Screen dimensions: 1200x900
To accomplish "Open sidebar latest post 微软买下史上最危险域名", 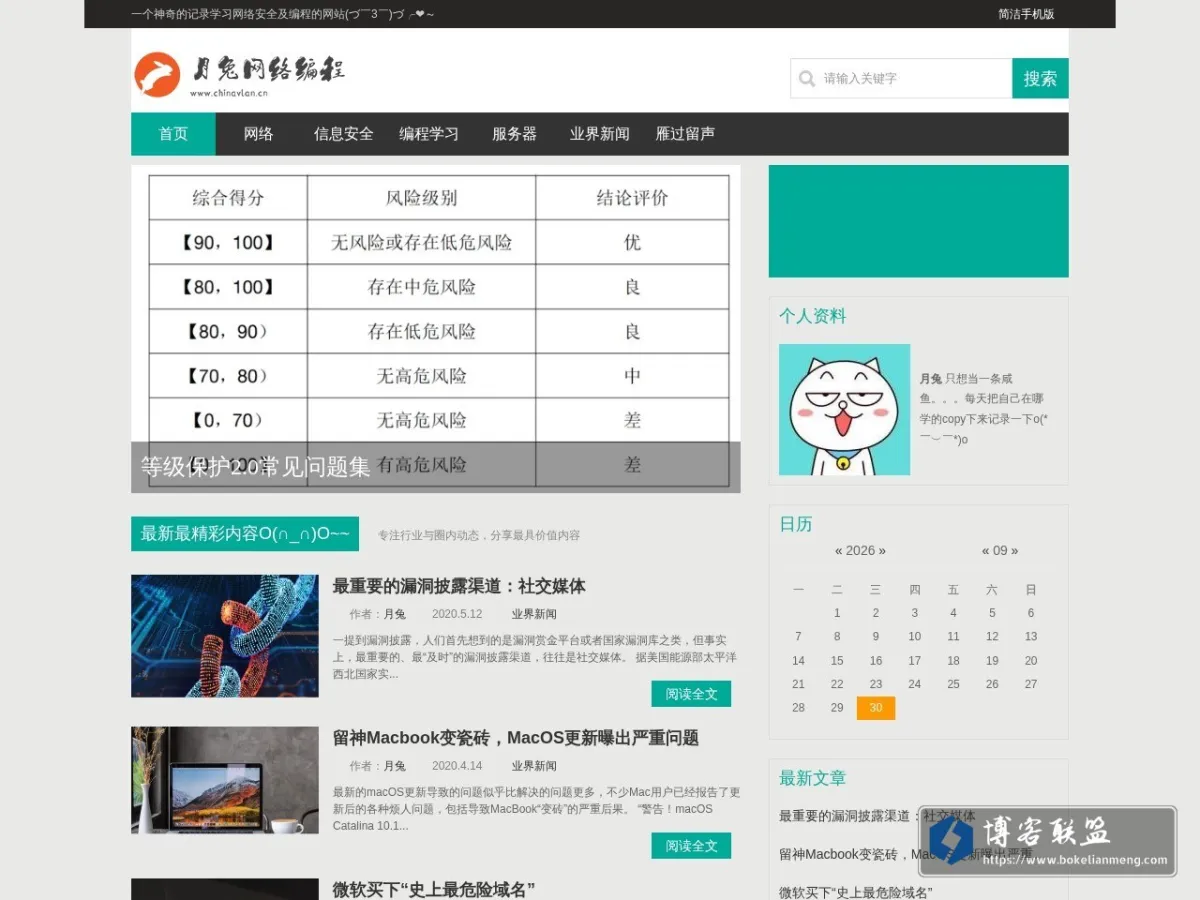I will [x=856, y=892].
